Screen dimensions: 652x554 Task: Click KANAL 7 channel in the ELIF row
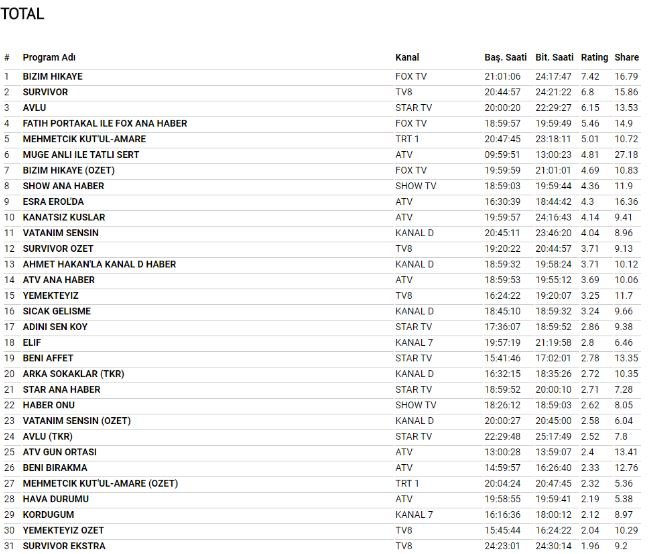click(x=414, y=343)
